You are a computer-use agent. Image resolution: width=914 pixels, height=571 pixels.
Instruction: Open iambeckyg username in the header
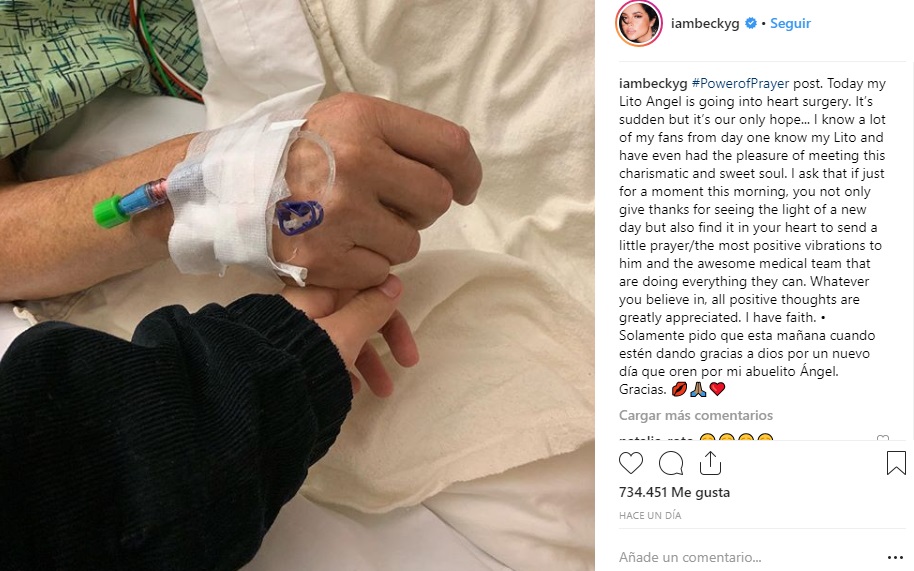pos(705,23)
